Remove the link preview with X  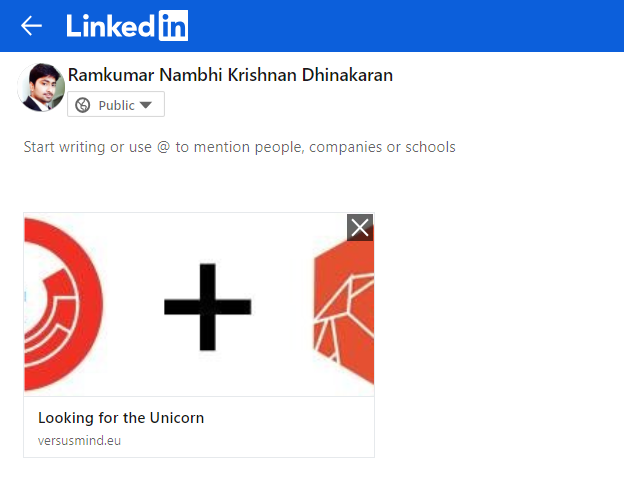pos(360,228)
